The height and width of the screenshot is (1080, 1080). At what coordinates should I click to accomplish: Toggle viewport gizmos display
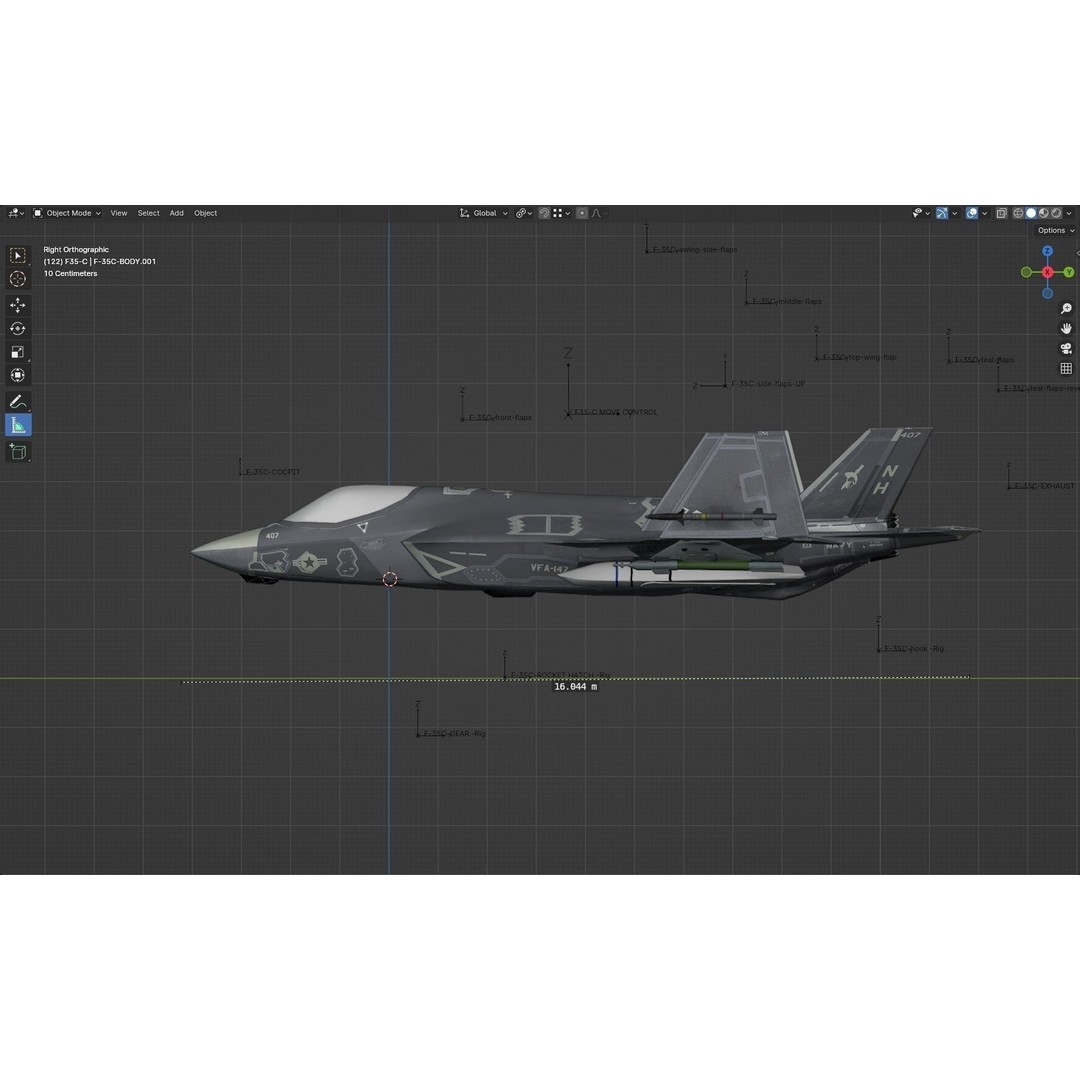click(942, 214)
